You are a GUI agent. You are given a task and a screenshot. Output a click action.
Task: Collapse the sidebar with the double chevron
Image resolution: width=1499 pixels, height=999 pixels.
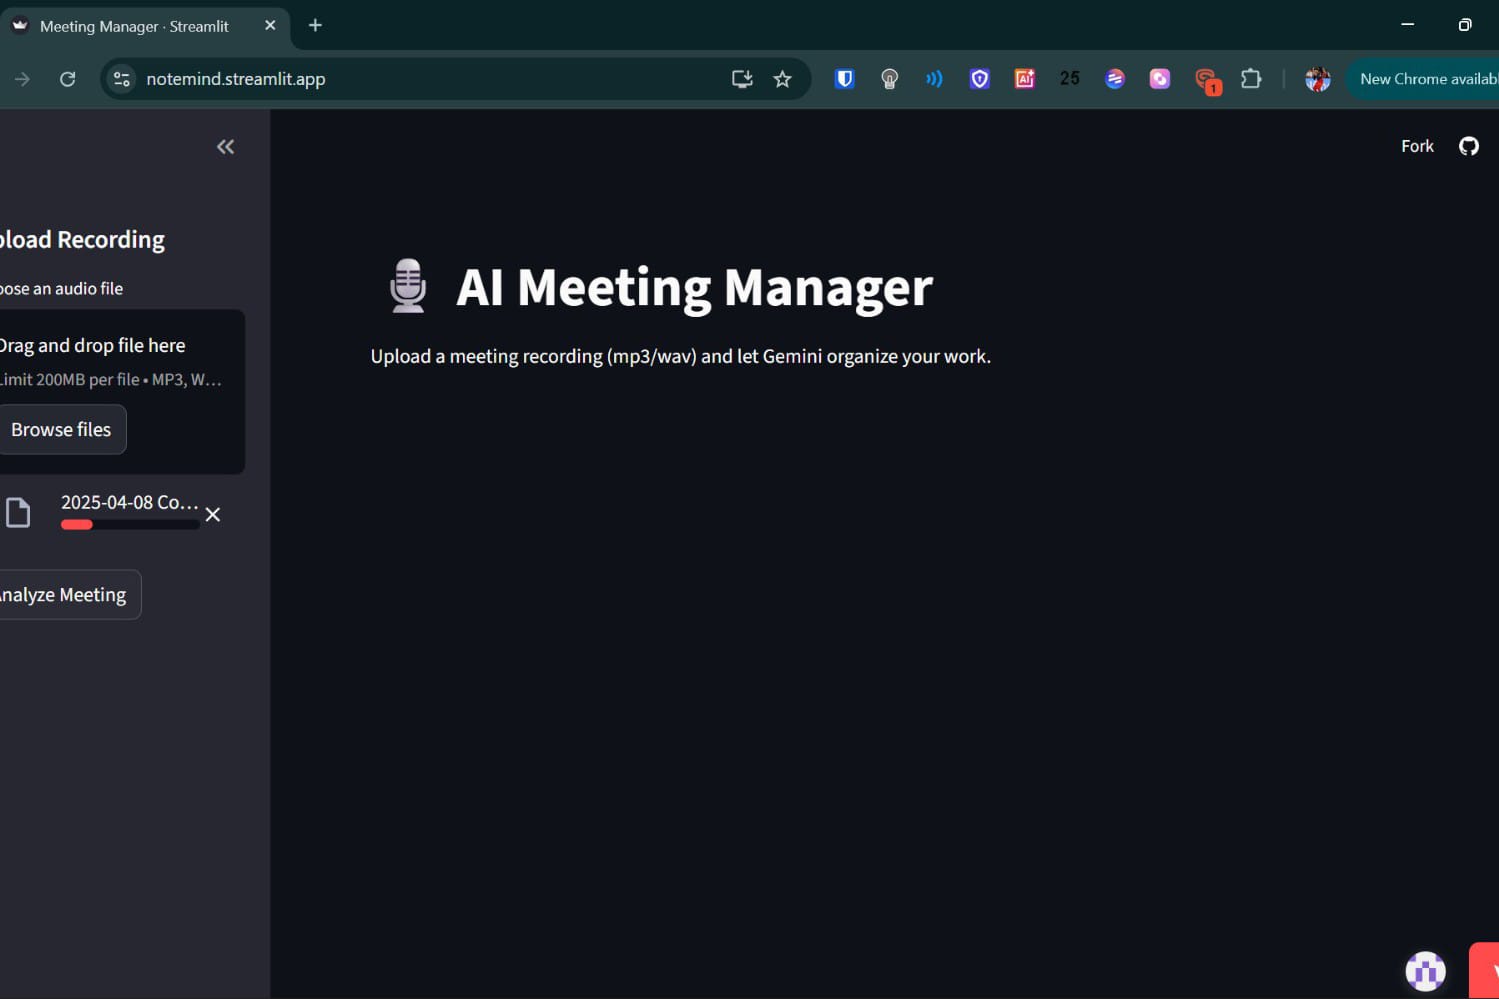225,147
